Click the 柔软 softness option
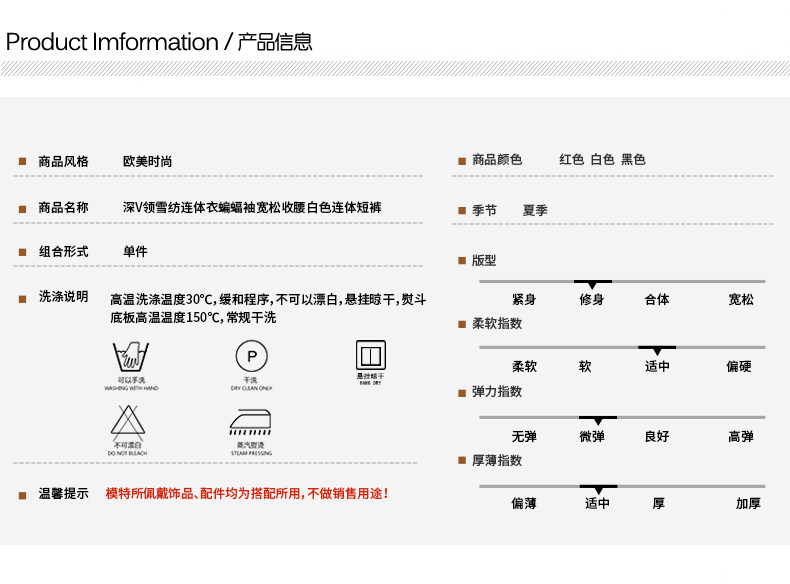790x584 pixels. [x=524, y=366]
